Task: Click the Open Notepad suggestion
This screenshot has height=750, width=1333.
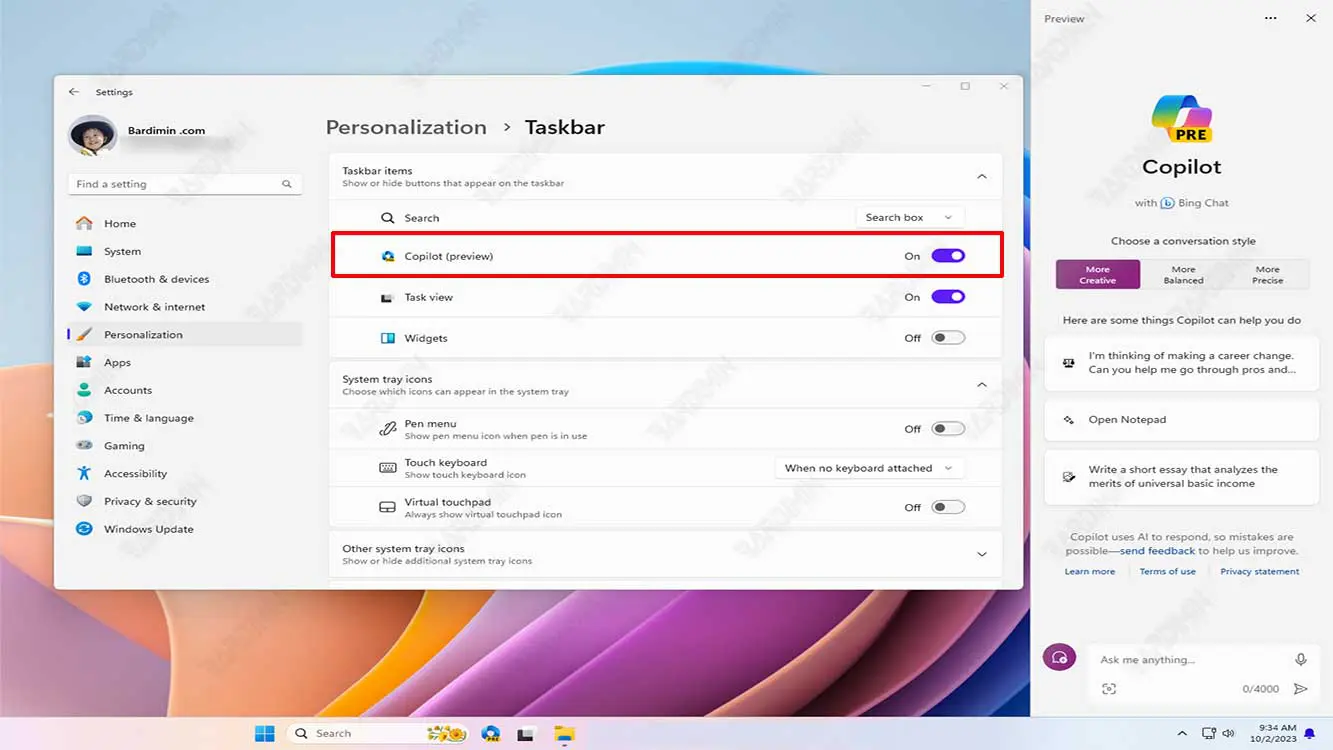Action: 1181,420
